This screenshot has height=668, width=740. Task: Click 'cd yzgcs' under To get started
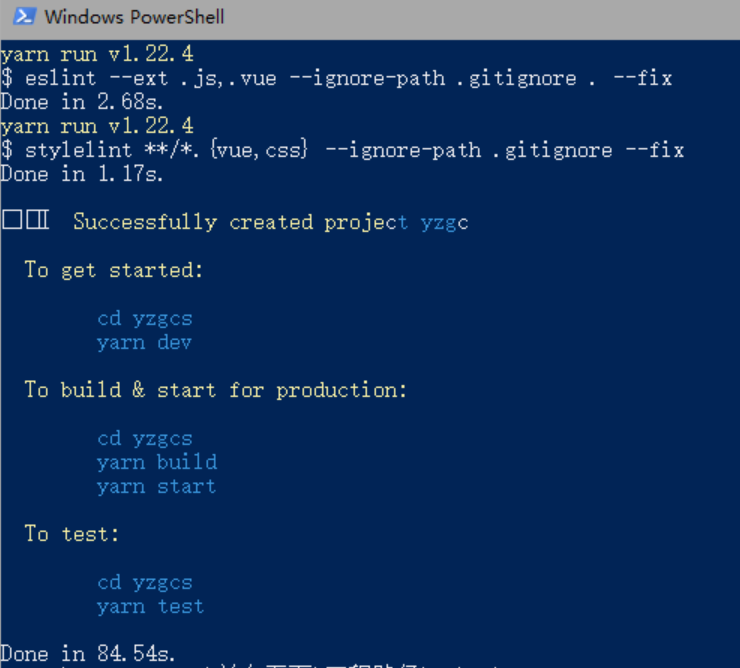click(x=145, y=319)
